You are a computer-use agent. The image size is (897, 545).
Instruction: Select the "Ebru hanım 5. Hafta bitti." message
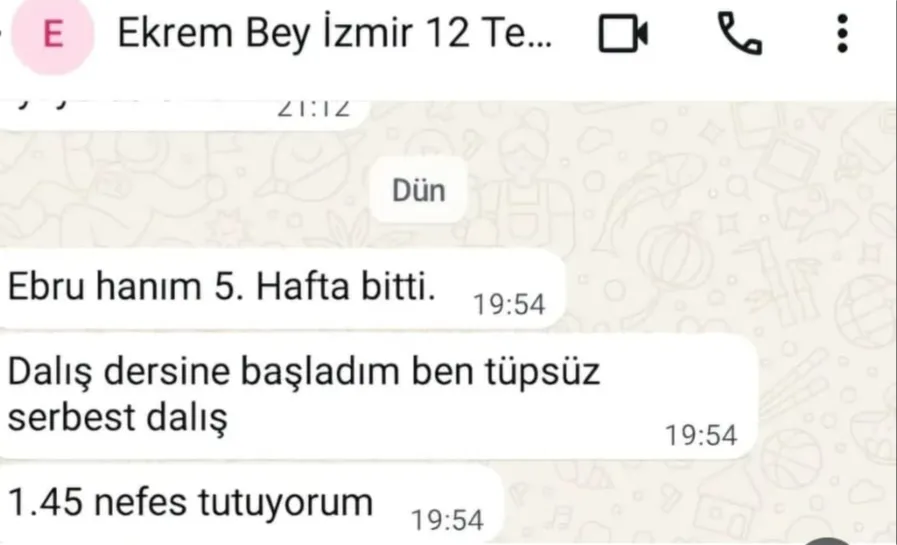click(281, 288)
